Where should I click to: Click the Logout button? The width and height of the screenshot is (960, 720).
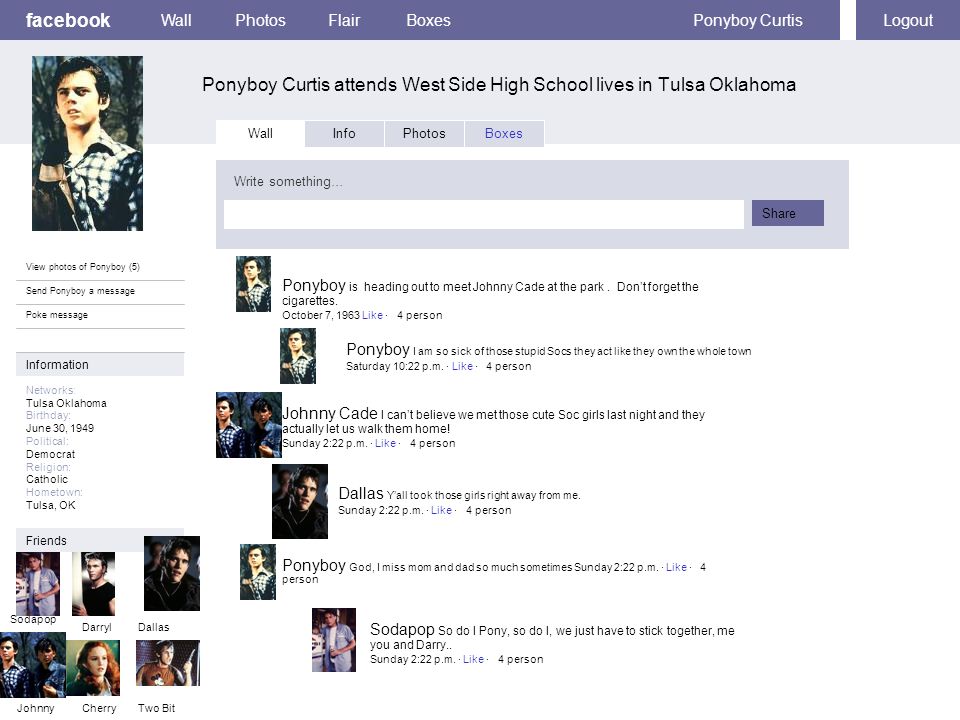click(907, 20)
